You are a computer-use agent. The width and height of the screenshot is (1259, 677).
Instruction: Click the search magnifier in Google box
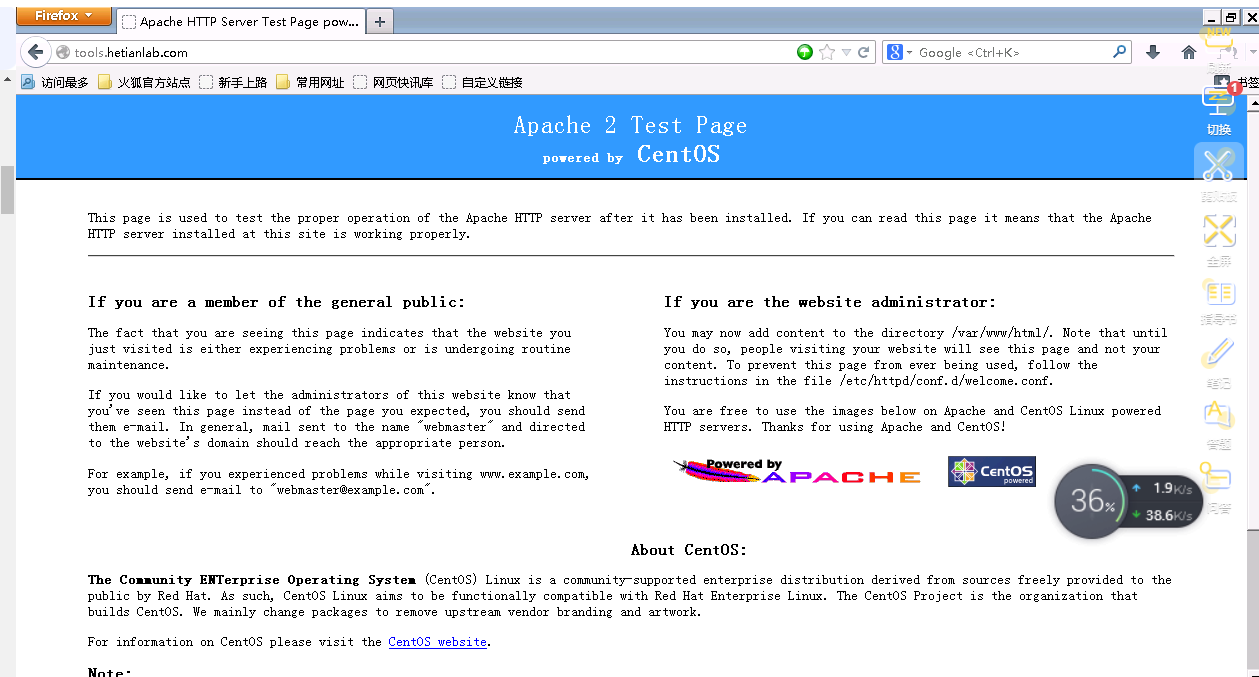(1120, 52)
